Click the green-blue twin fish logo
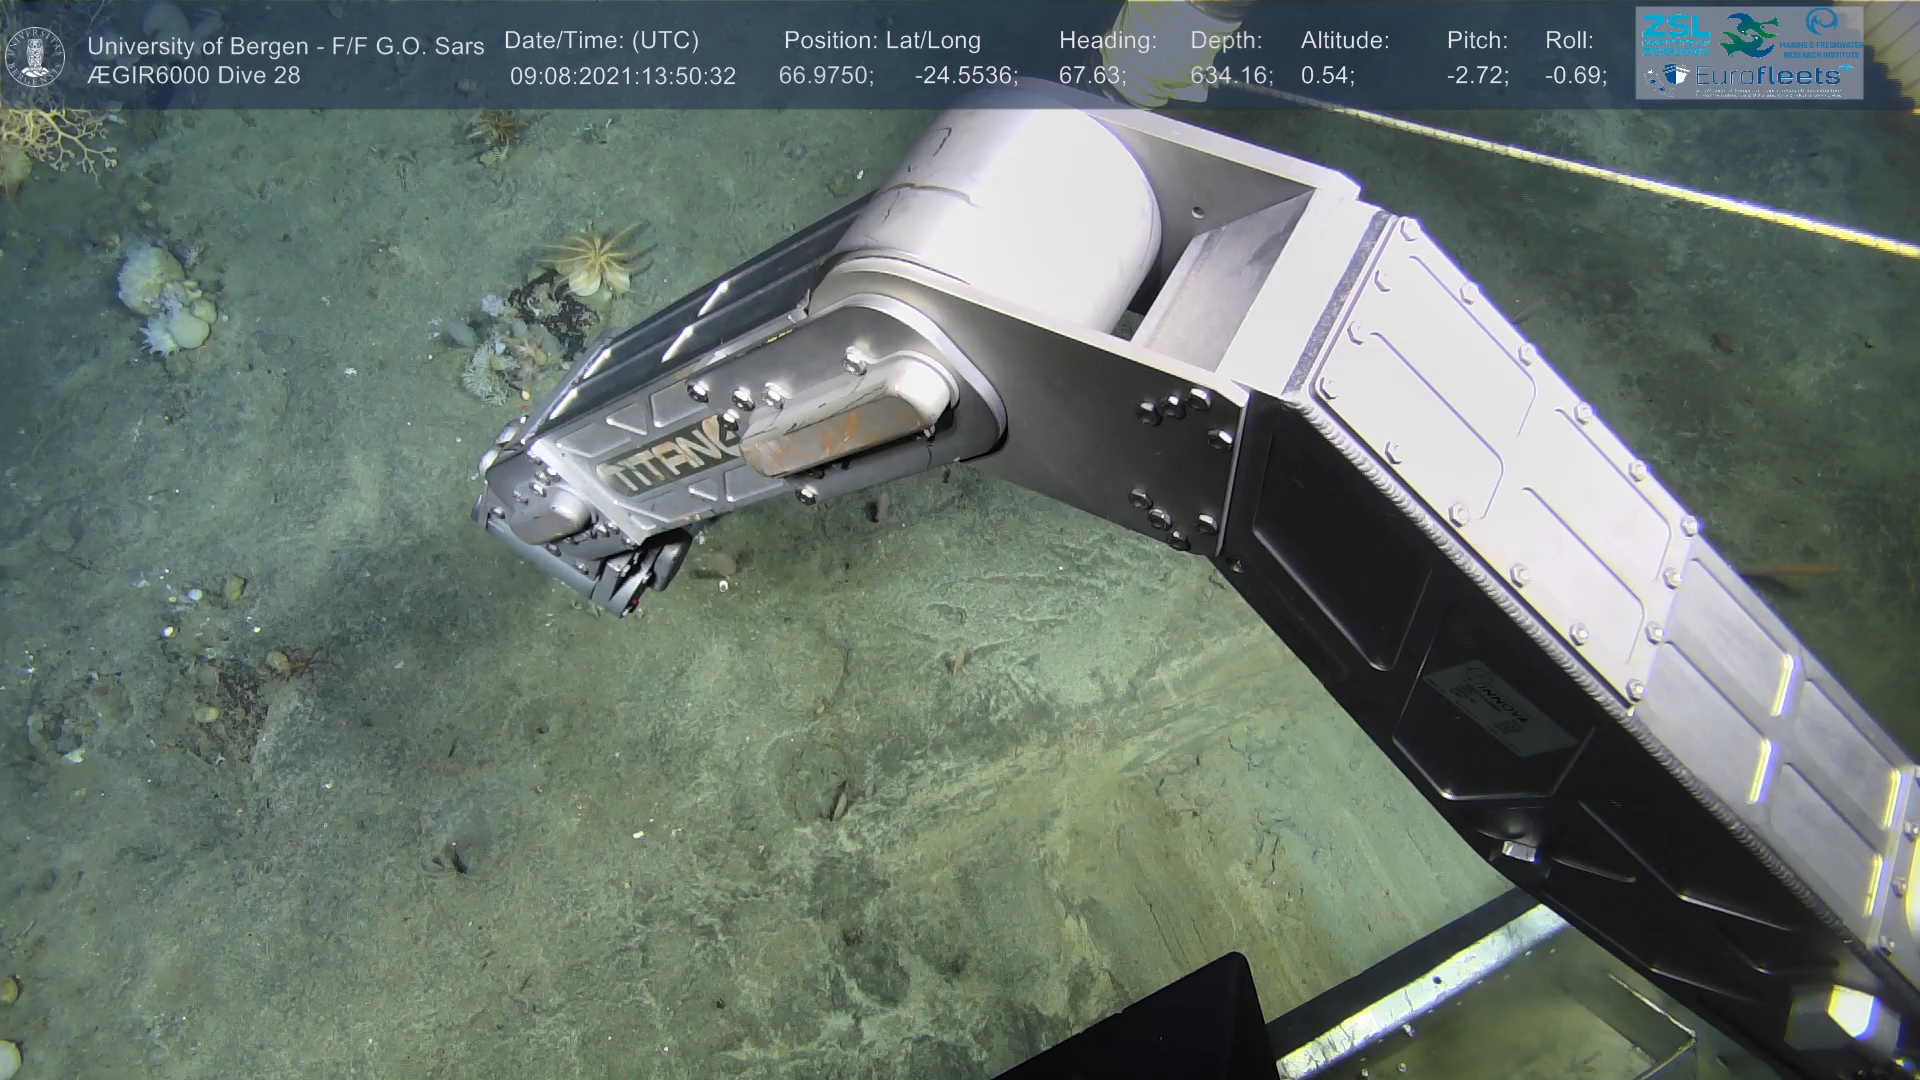Image resolution: width=1920 pixels, height=1080 pixels. tap(1748, 34)
